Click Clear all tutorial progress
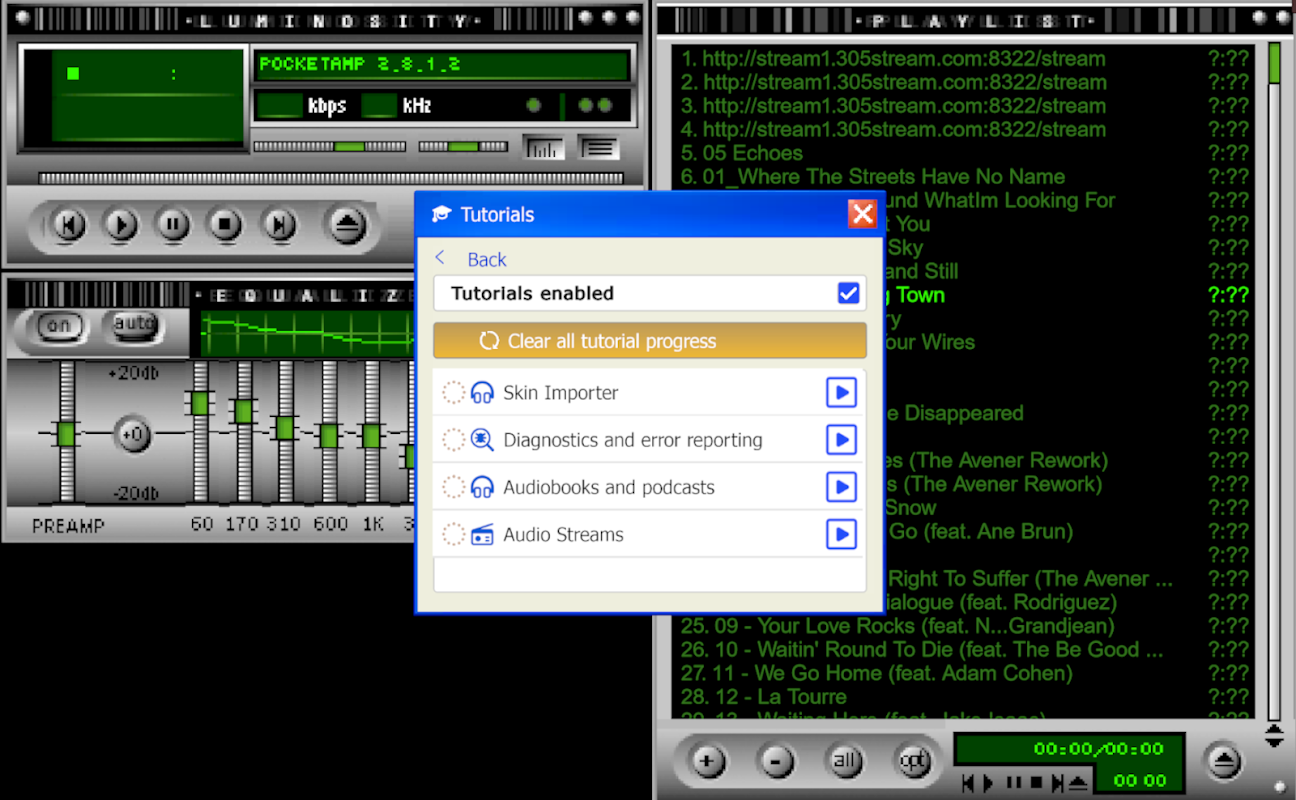Image resolution: width=1296 pixels, height=800 pixels. coord(650,341)
